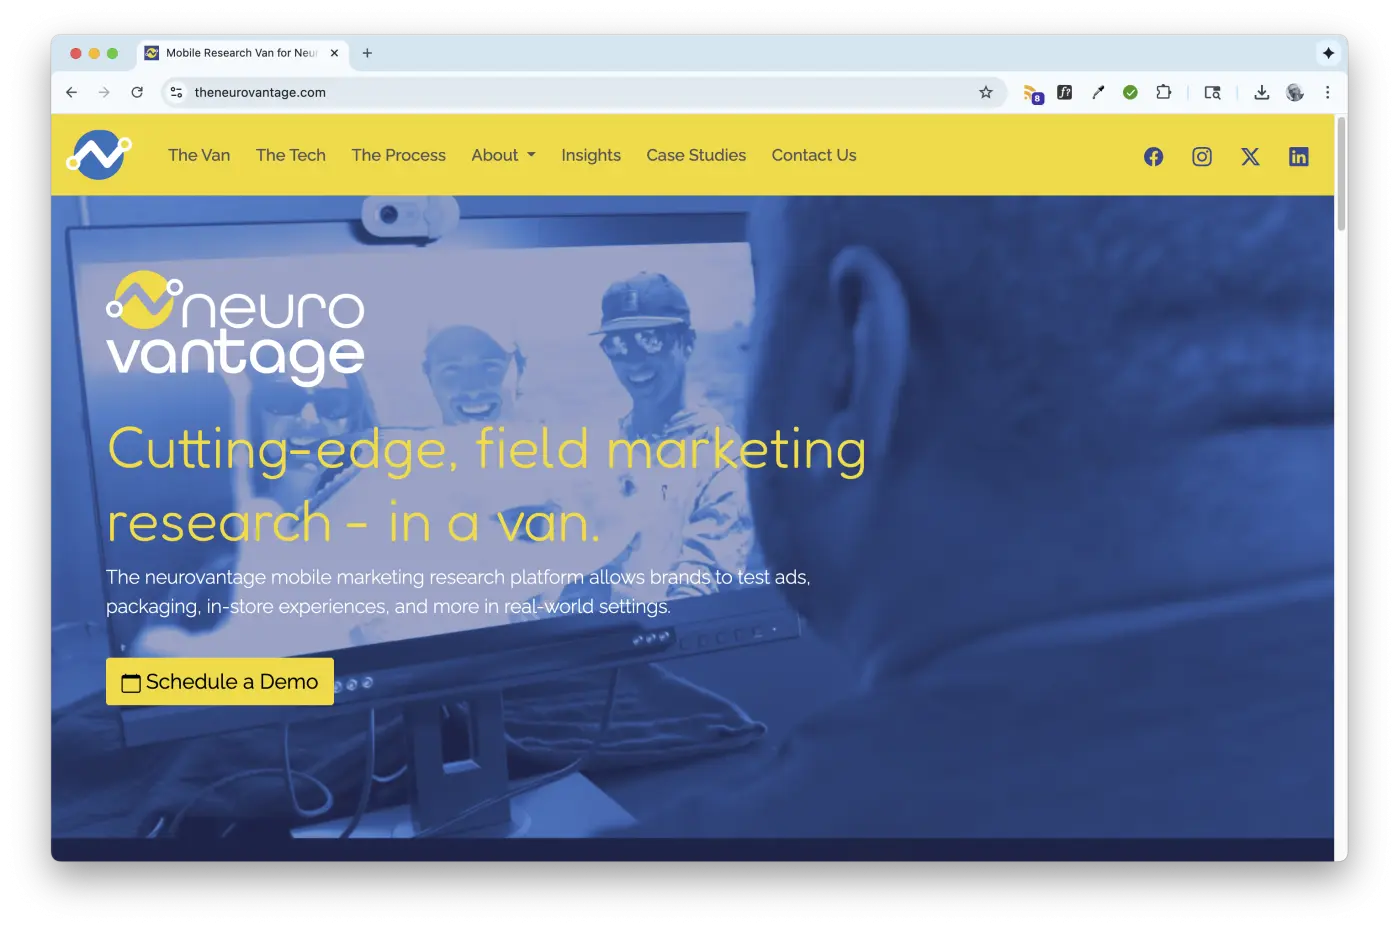This screenshot has width=1399, height=929.
Task: Click the Gemini sparkle icon in tab bar
Action: pyautogui.click(x=1328, y=53)
